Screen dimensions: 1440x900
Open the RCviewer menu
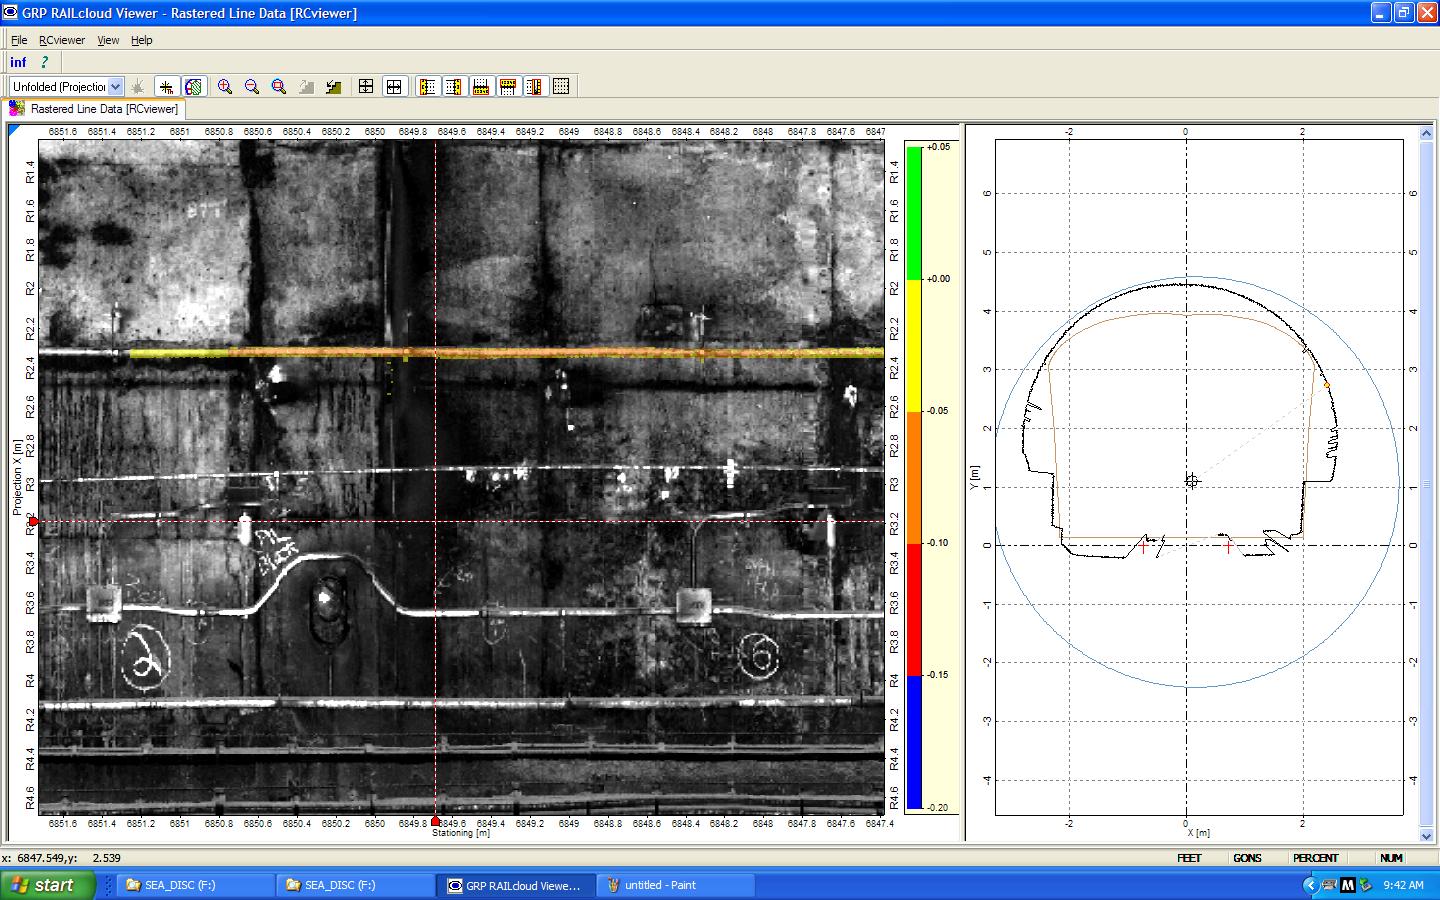(62, 40)
